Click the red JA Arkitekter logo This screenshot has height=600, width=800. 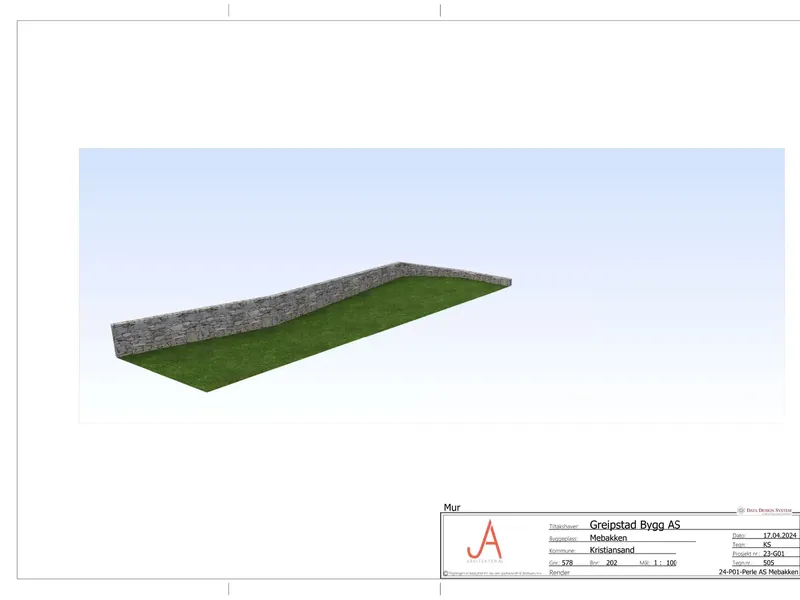(x=485, y=541)
